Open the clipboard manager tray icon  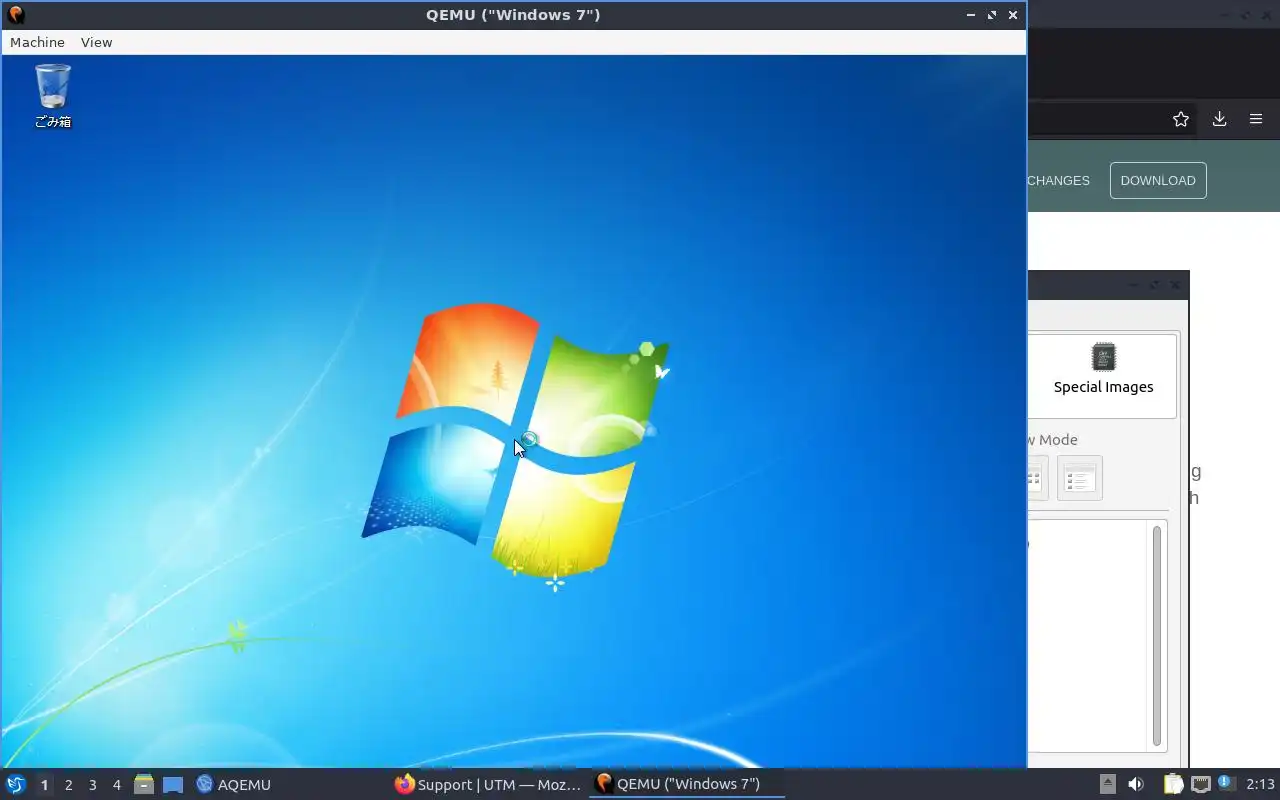1173,784
